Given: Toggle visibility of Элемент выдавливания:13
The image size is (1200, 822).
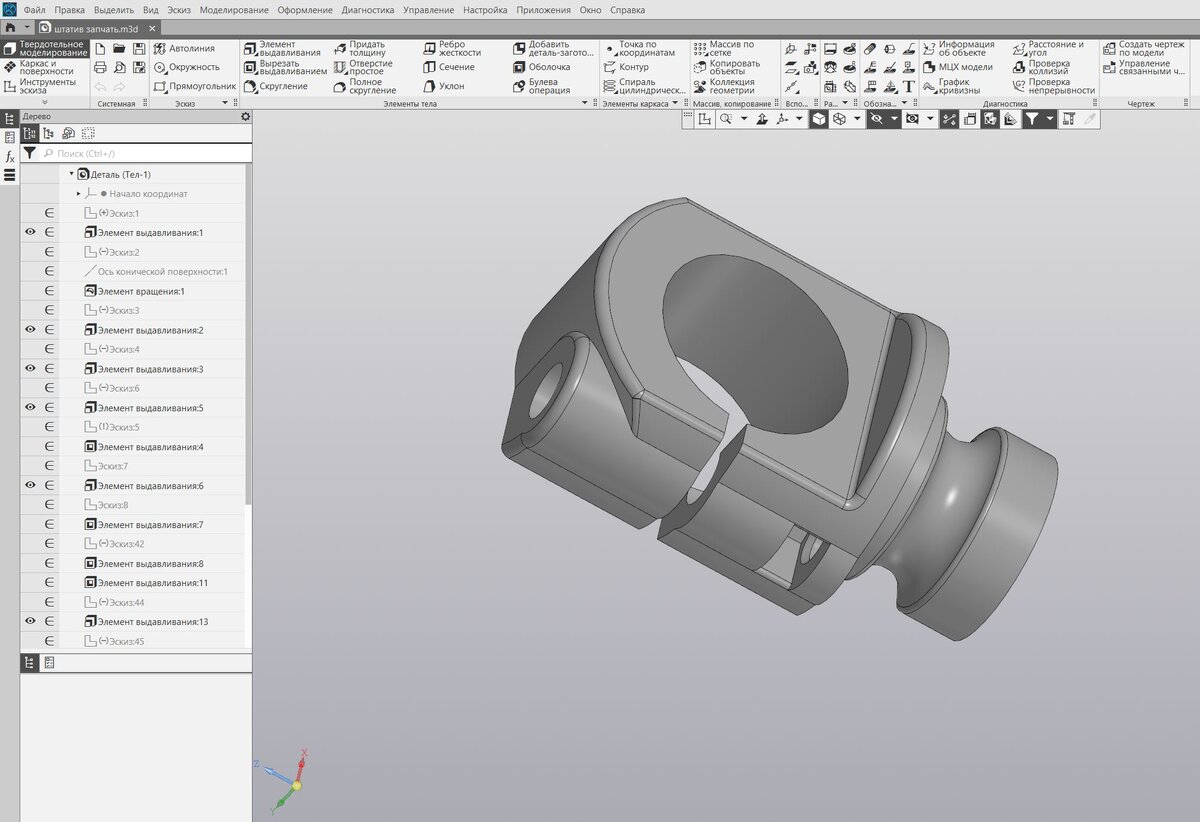Looking at the screenshot, I should [x=30, y=621].
